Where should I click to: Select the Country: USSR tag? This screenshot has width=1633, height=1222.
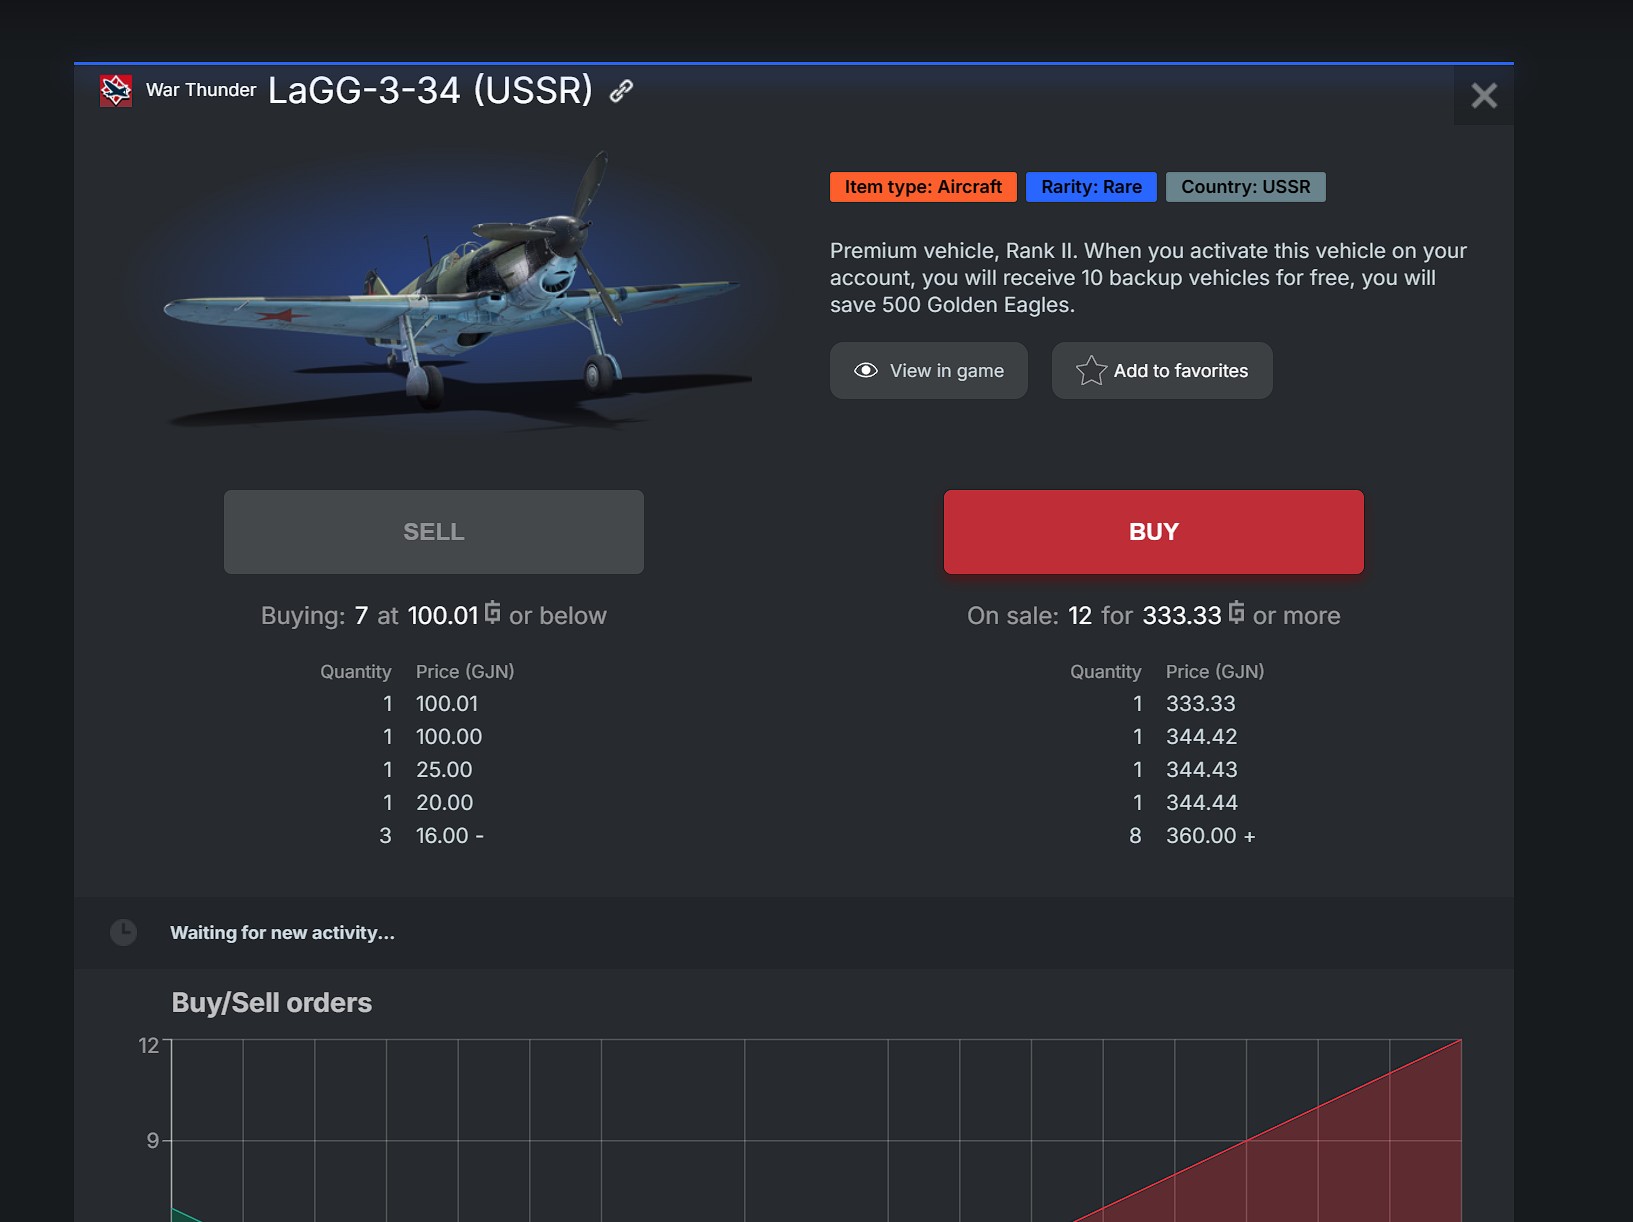[1246, 187]
